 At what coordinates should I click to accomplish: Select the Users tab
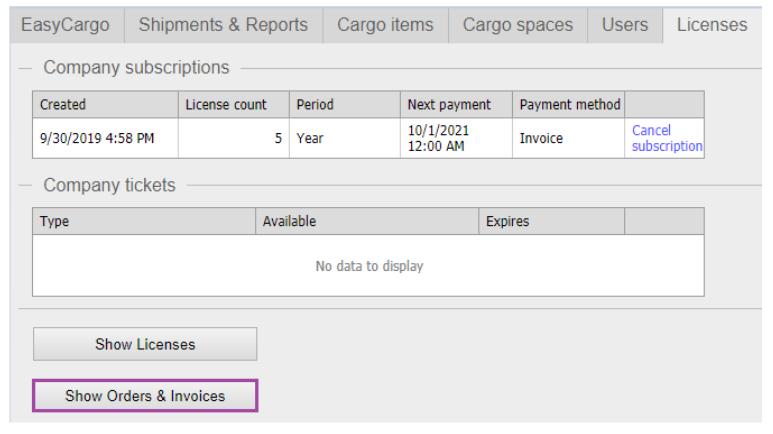[x=625, y=25]
